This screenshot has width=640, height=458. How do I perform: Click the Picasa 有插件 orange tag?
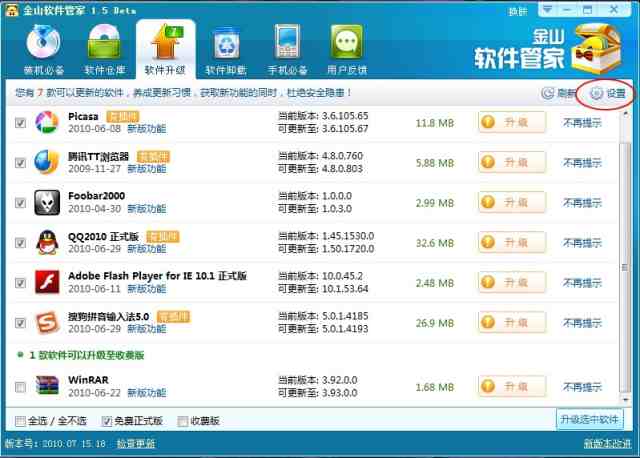click(122, 116)
